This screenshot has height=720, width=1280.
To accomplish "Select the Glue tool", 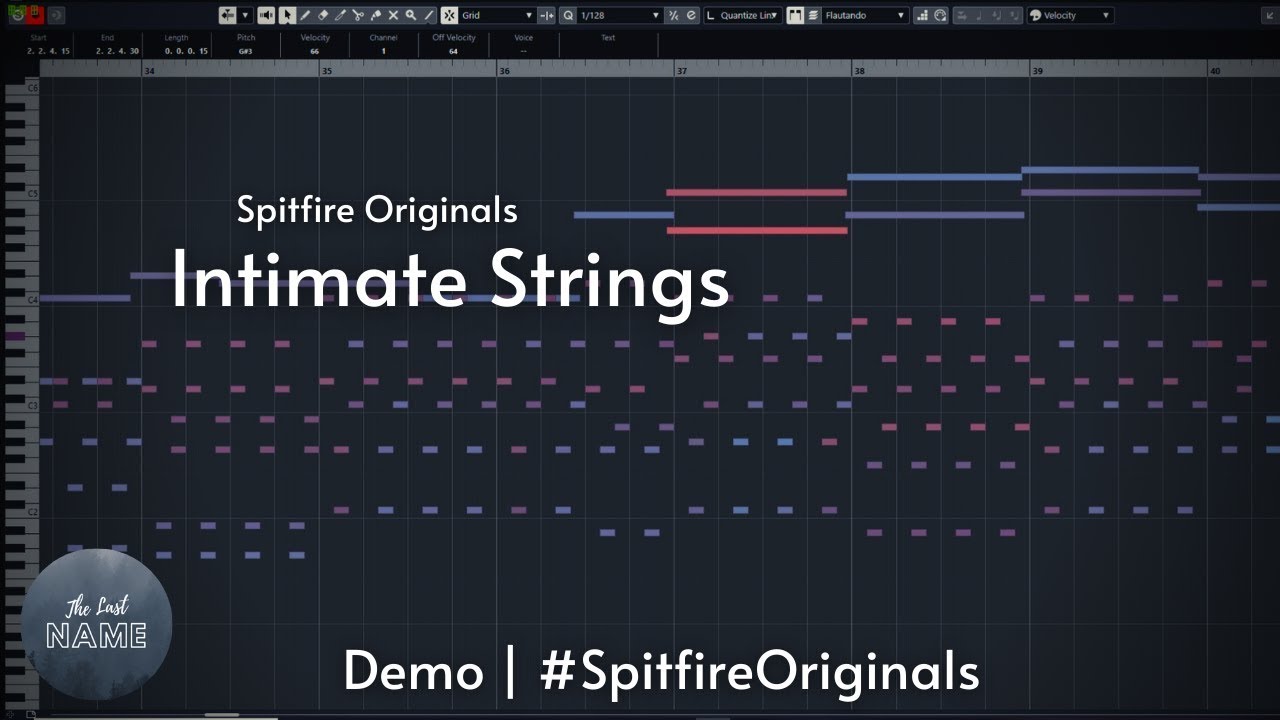I will pyautogui.click(x=376, y=15).
